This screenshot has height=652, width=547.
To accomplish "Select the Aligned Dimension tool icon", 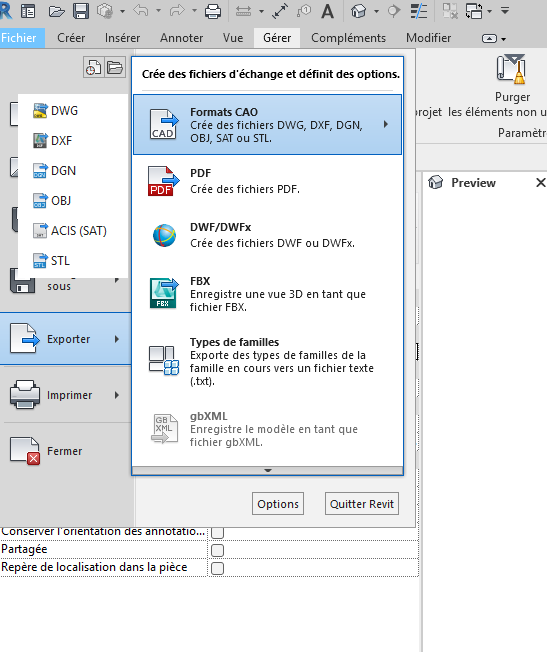I will tap(280, 11).
